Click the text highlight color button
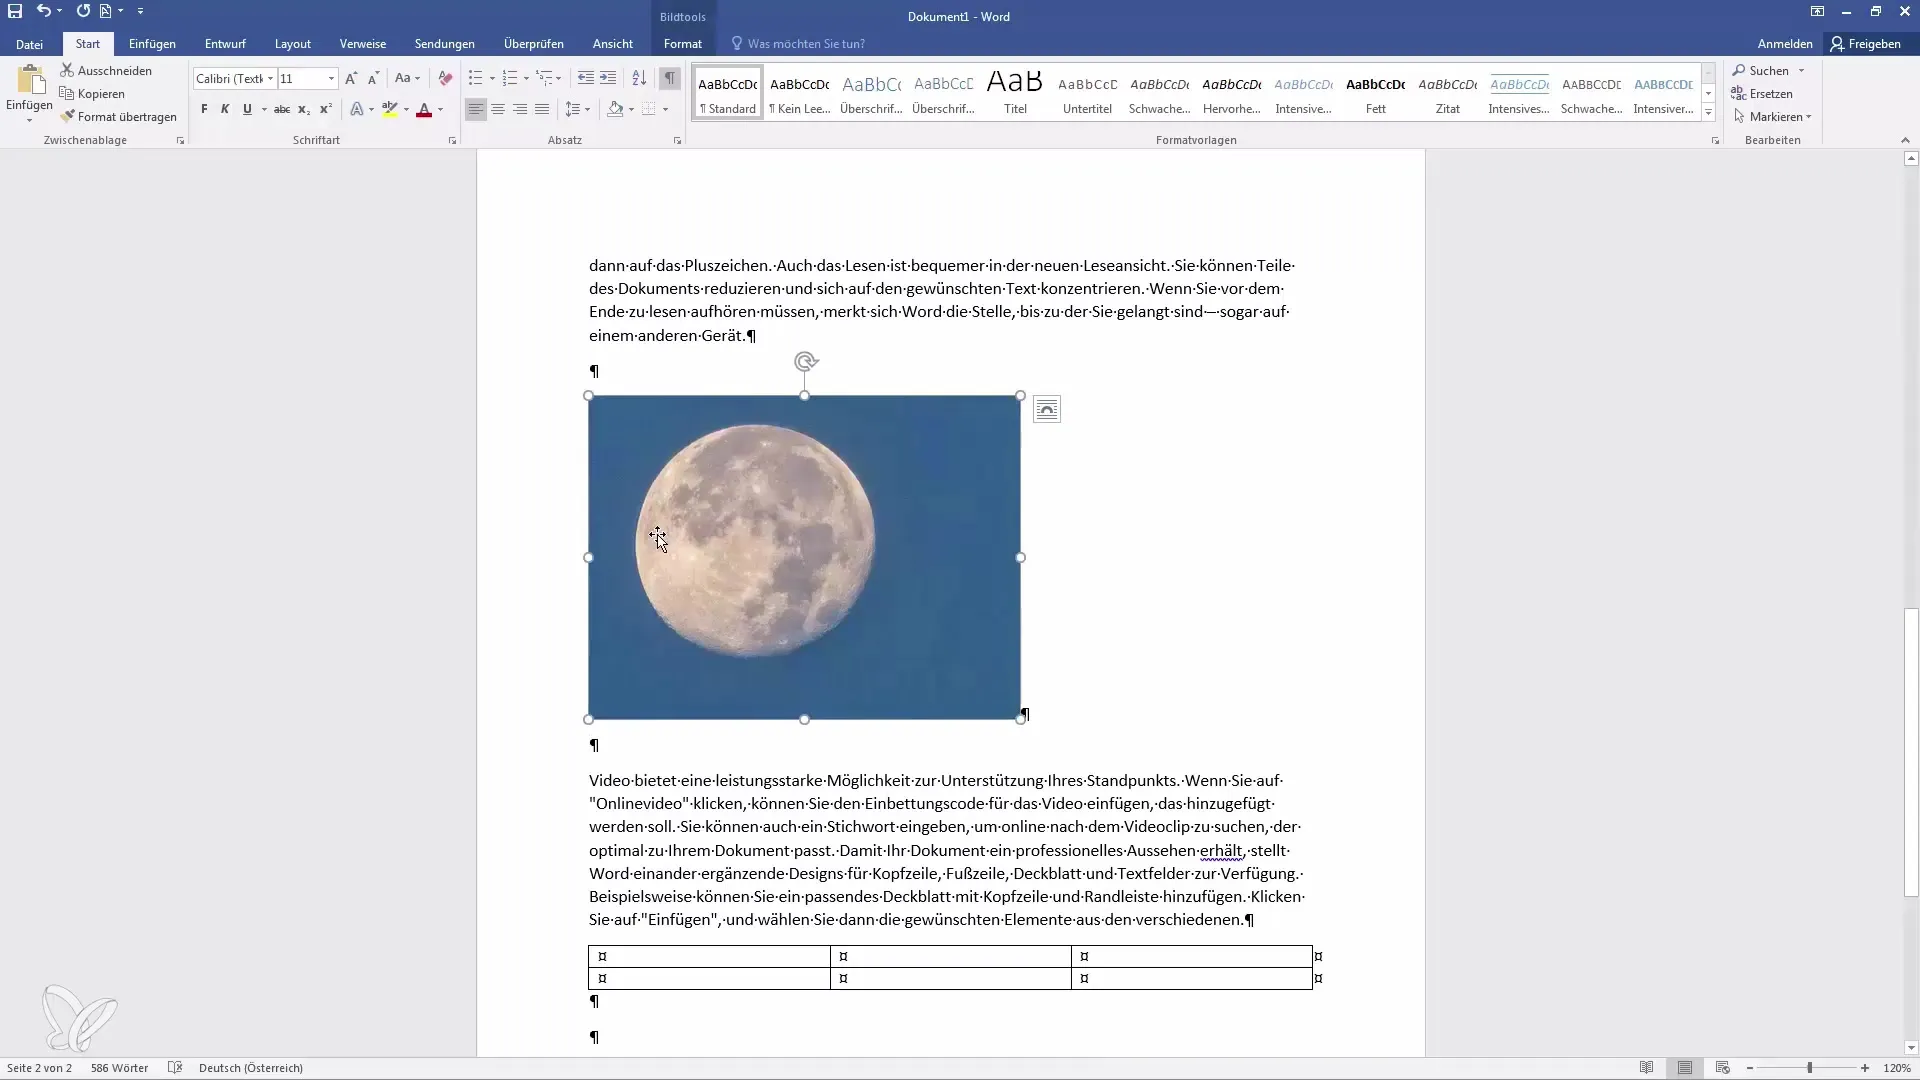 (x=390, y=109)
